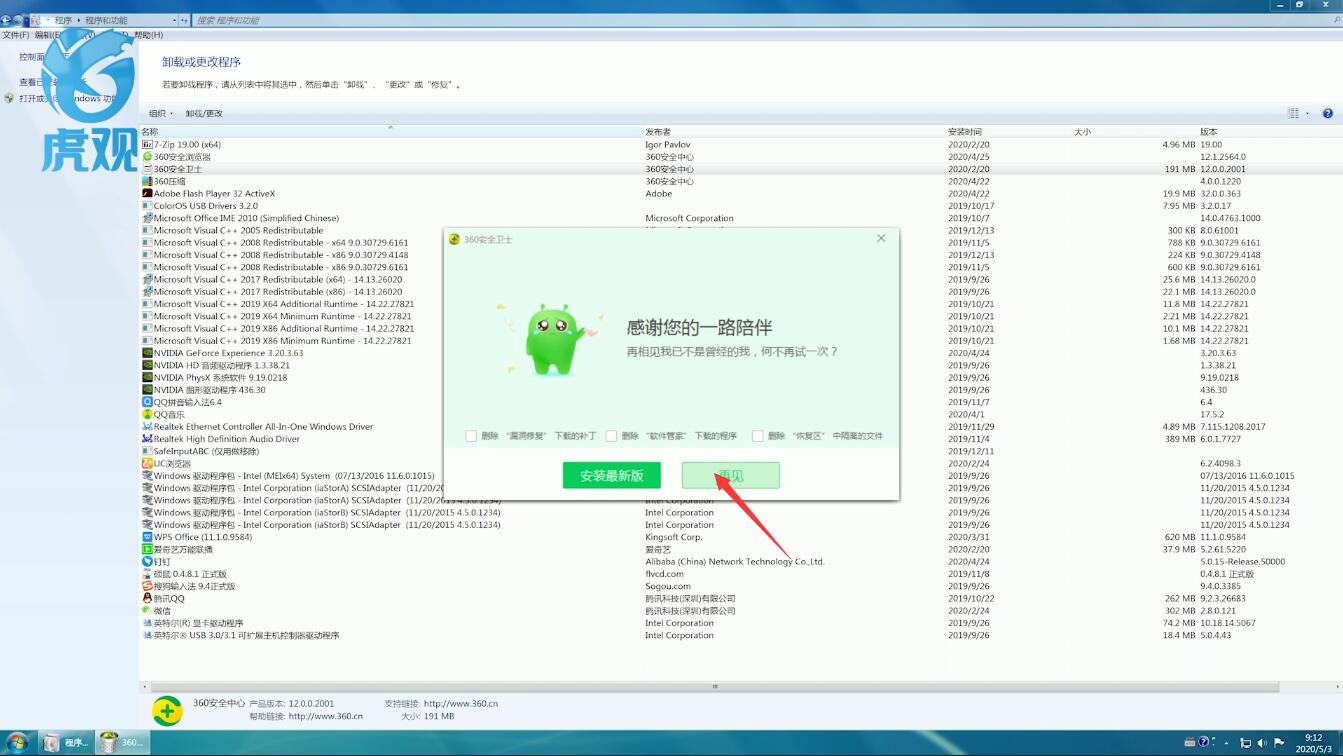Sort by the 大小 column header
Viewport: 1343px width, 756px height.
click(1134, 131)
